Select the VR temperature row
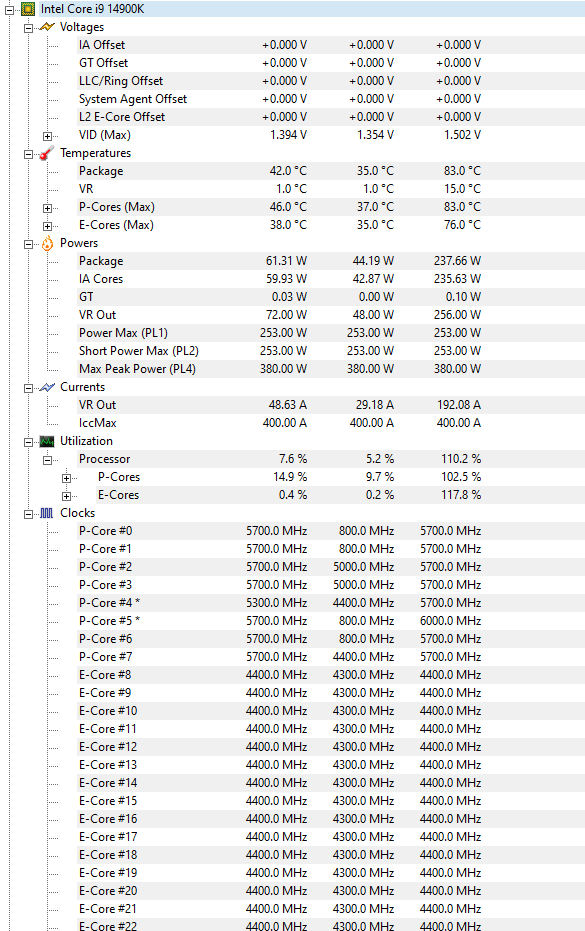 pyautogui.click(x=331, y=189)
